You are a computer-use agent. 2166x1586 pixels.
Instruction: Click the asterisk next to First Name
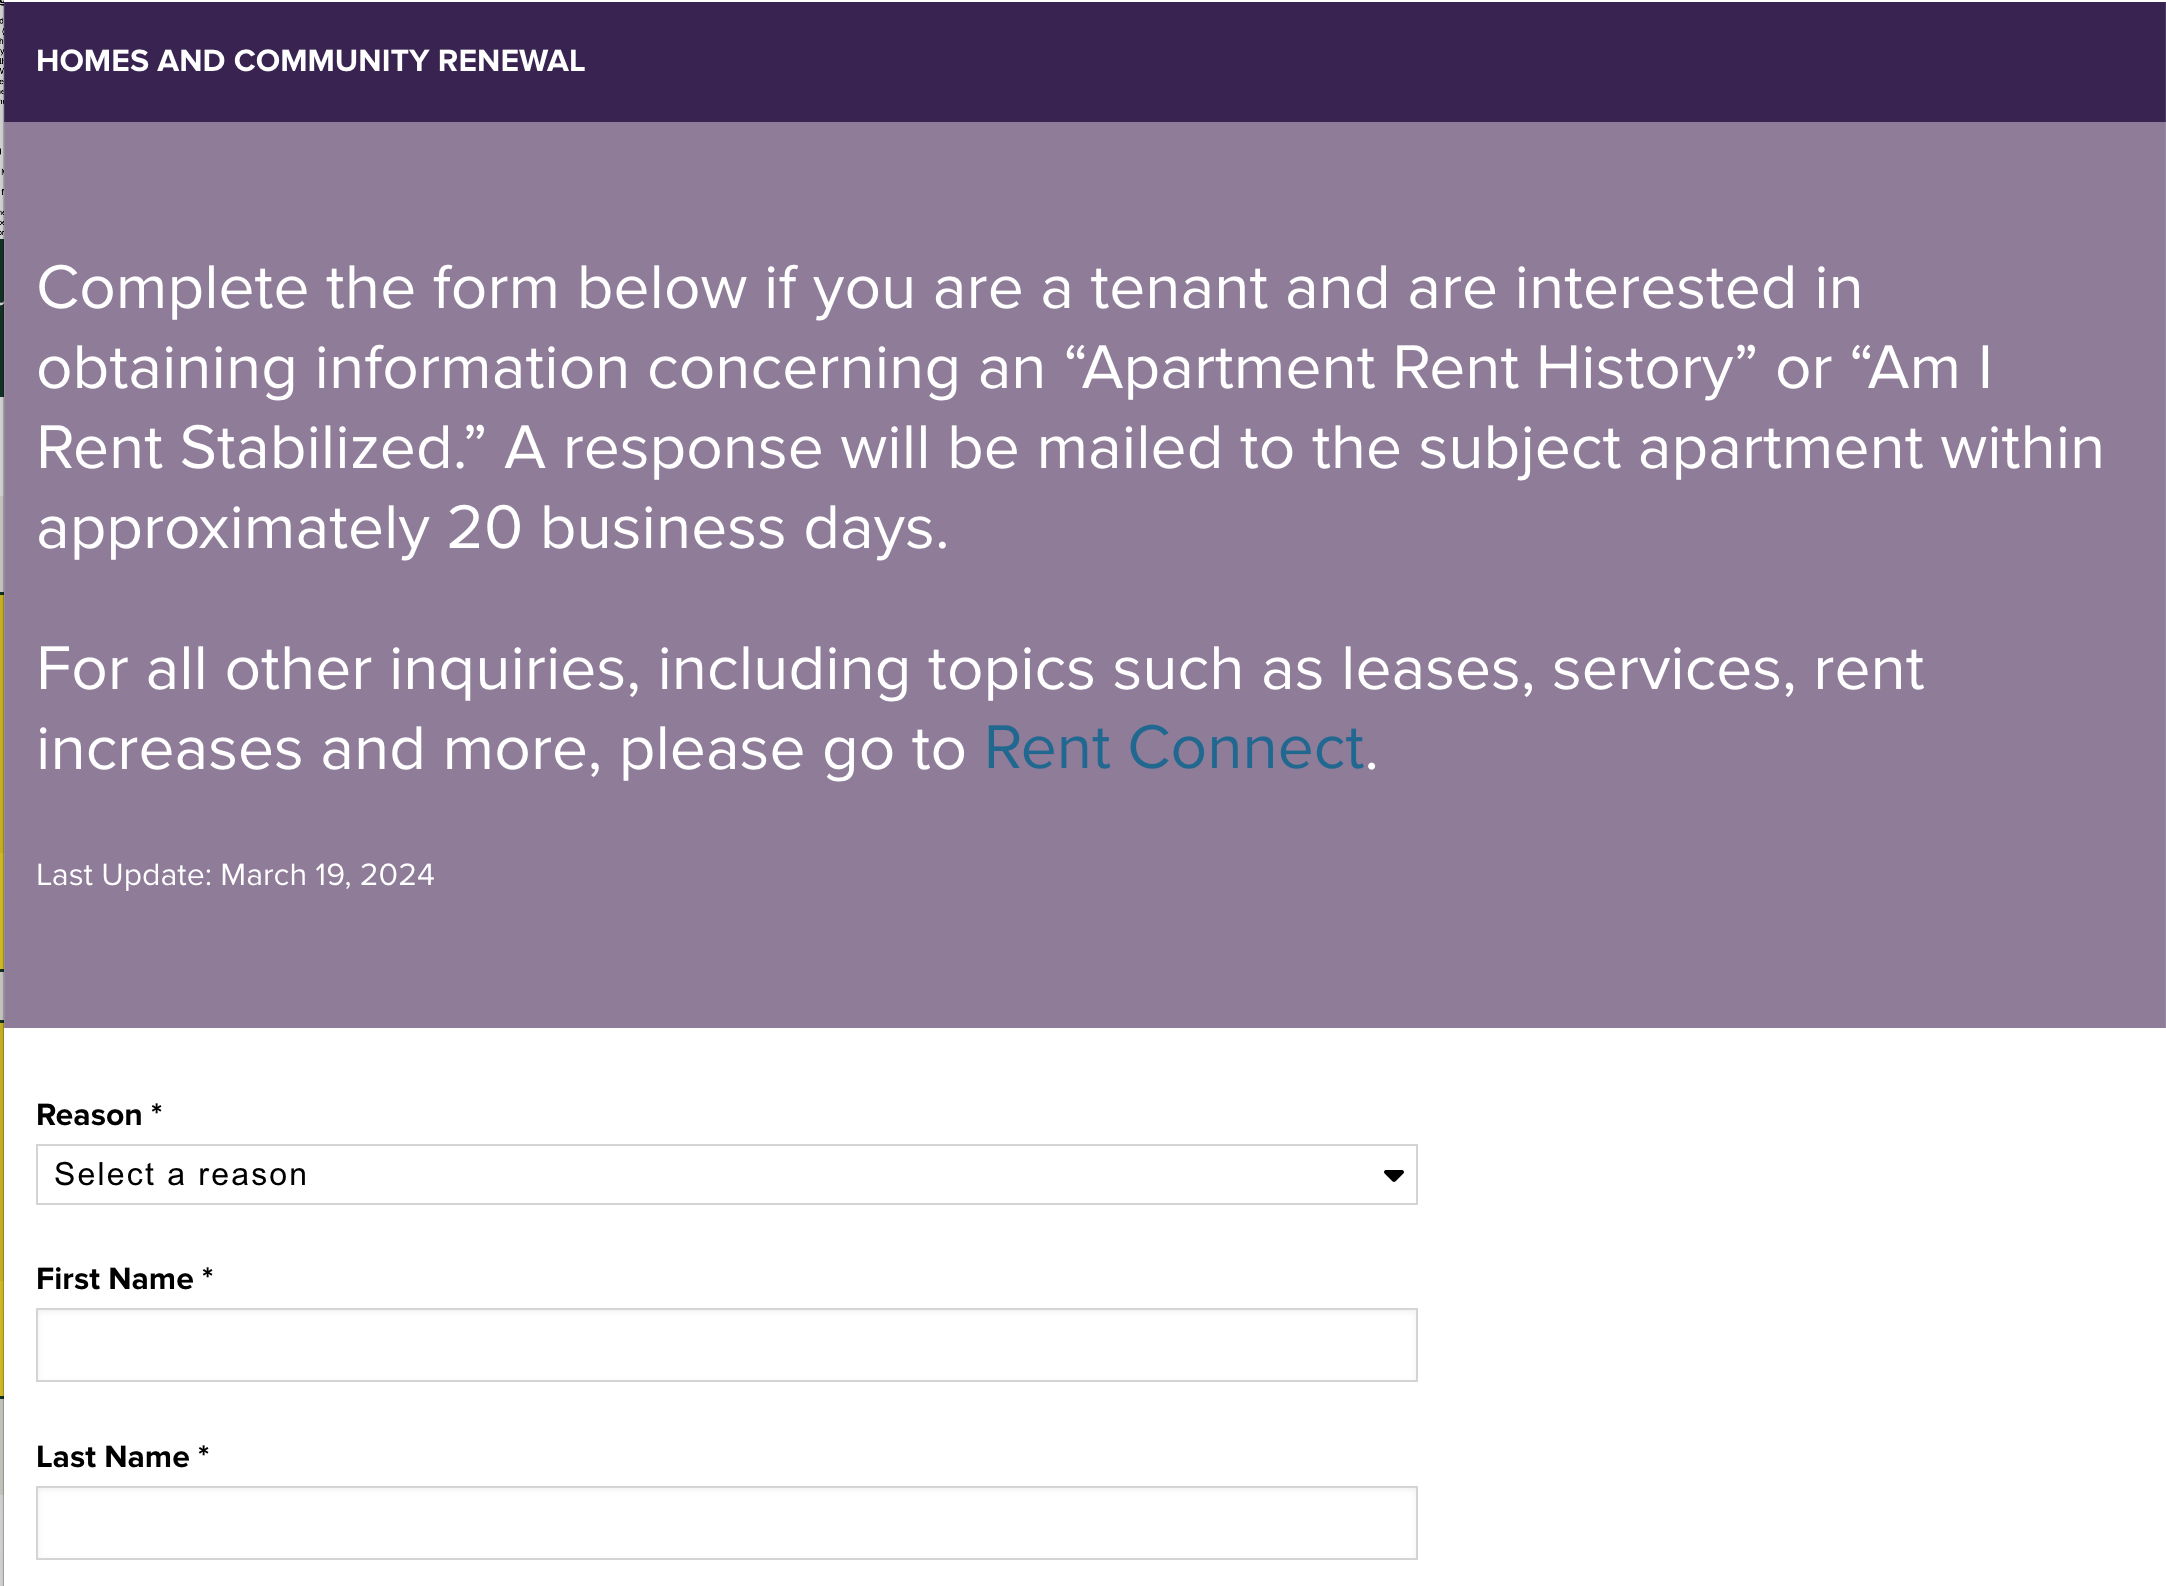(208, 1275)
